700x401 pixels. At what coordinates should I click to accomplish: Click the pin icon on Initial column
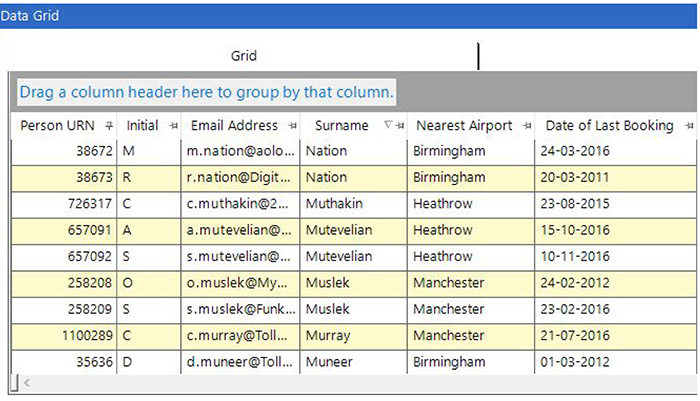tap(173, 126)
